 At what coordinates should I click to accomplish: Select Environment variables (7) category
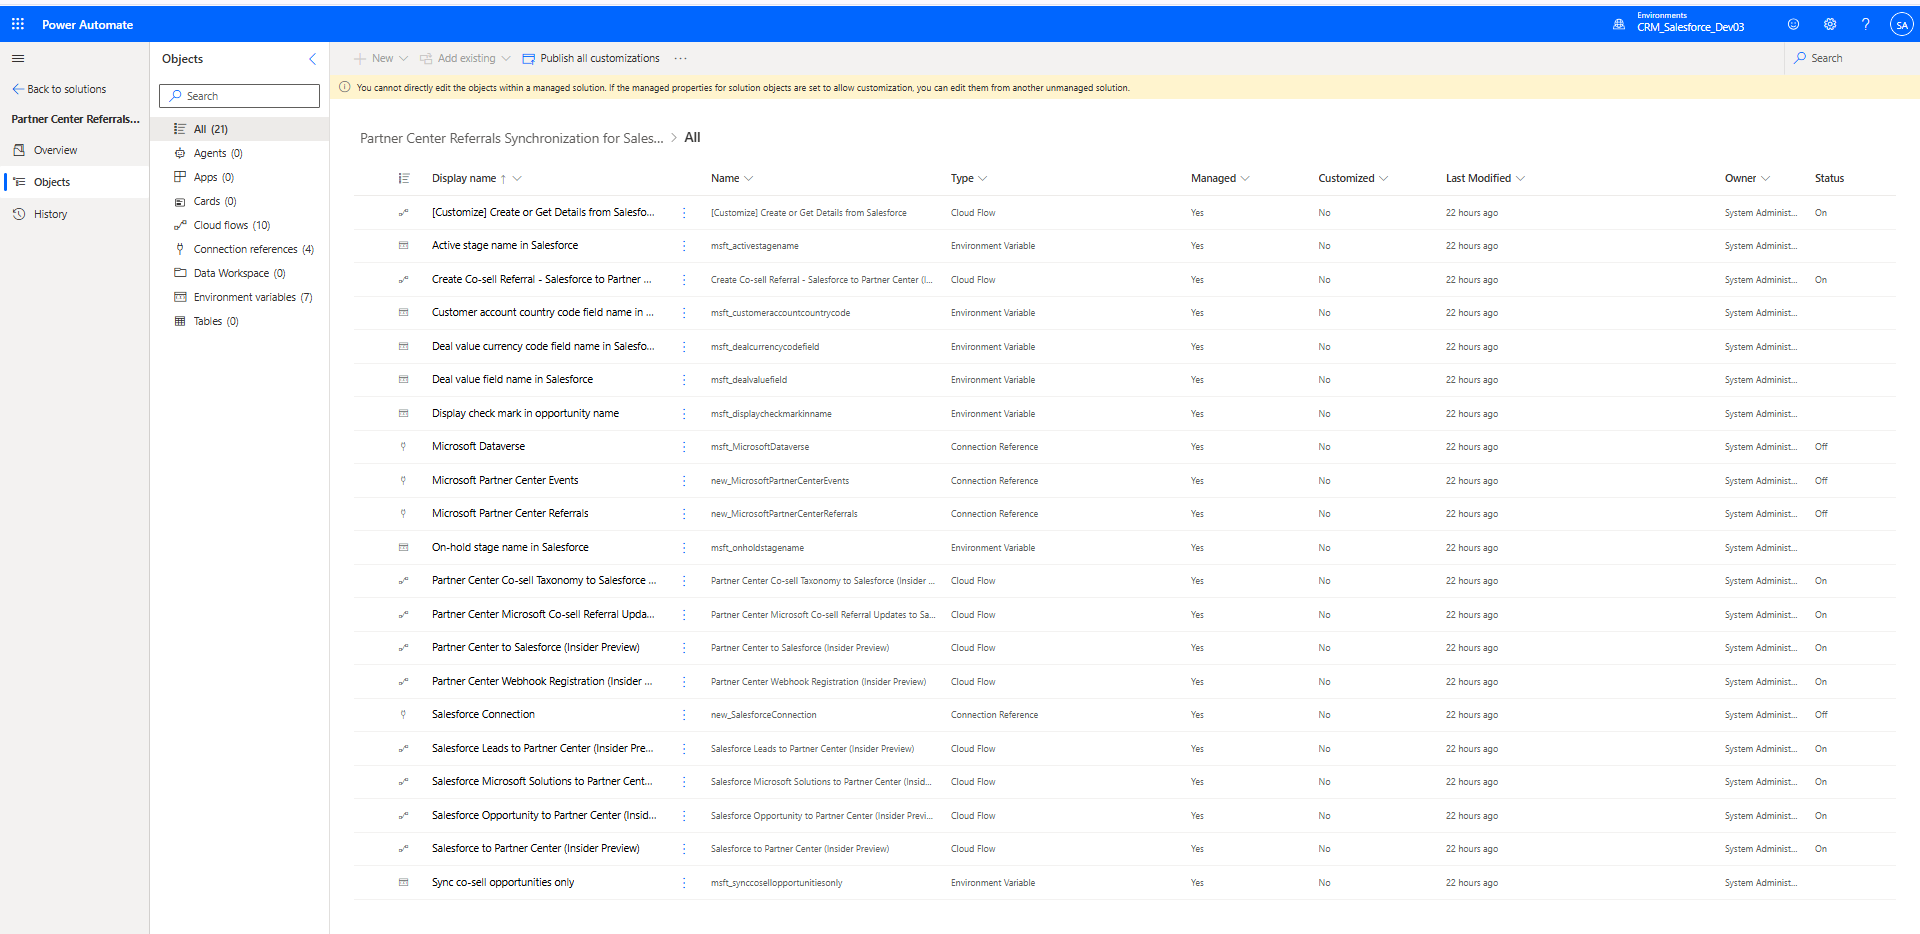tap(253, 297)
